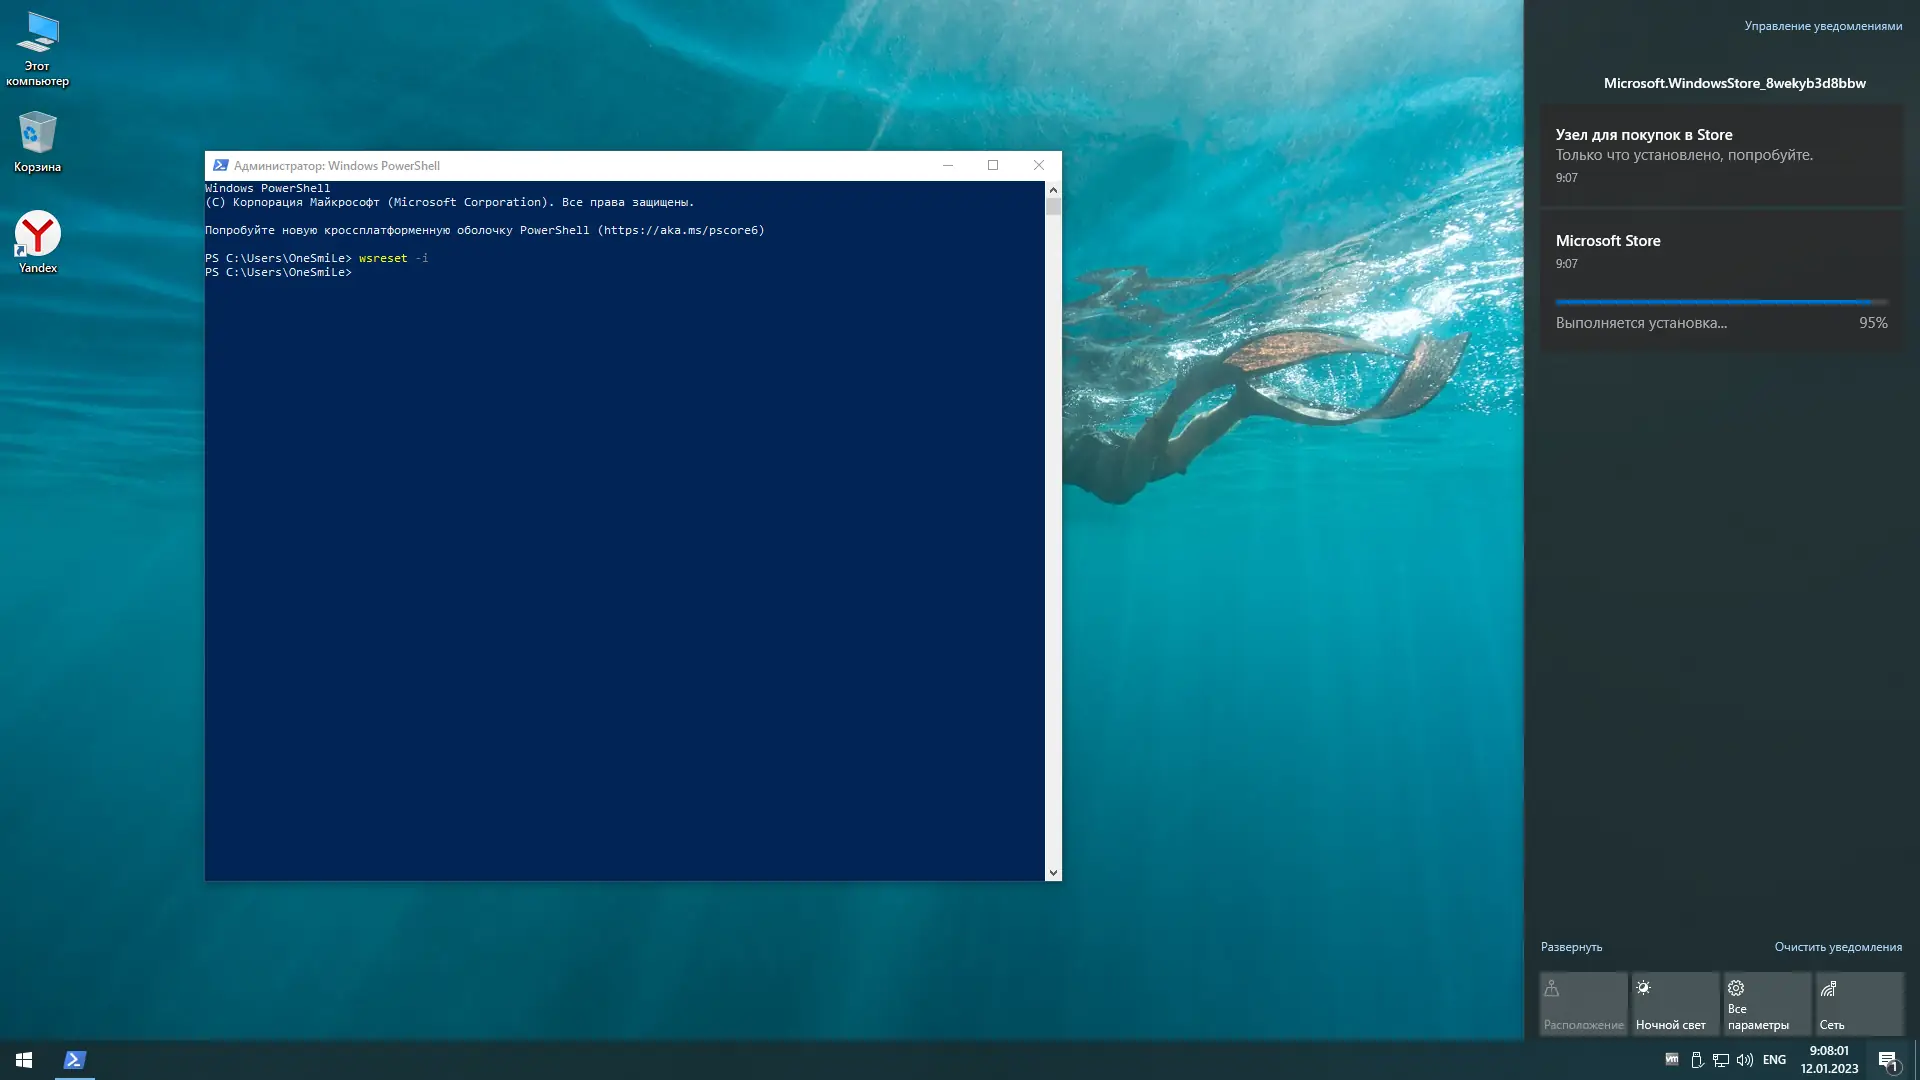This screenshot has width=1920, height=1080.
Task: Open the network tray icon
Action: point(1721,1060)
